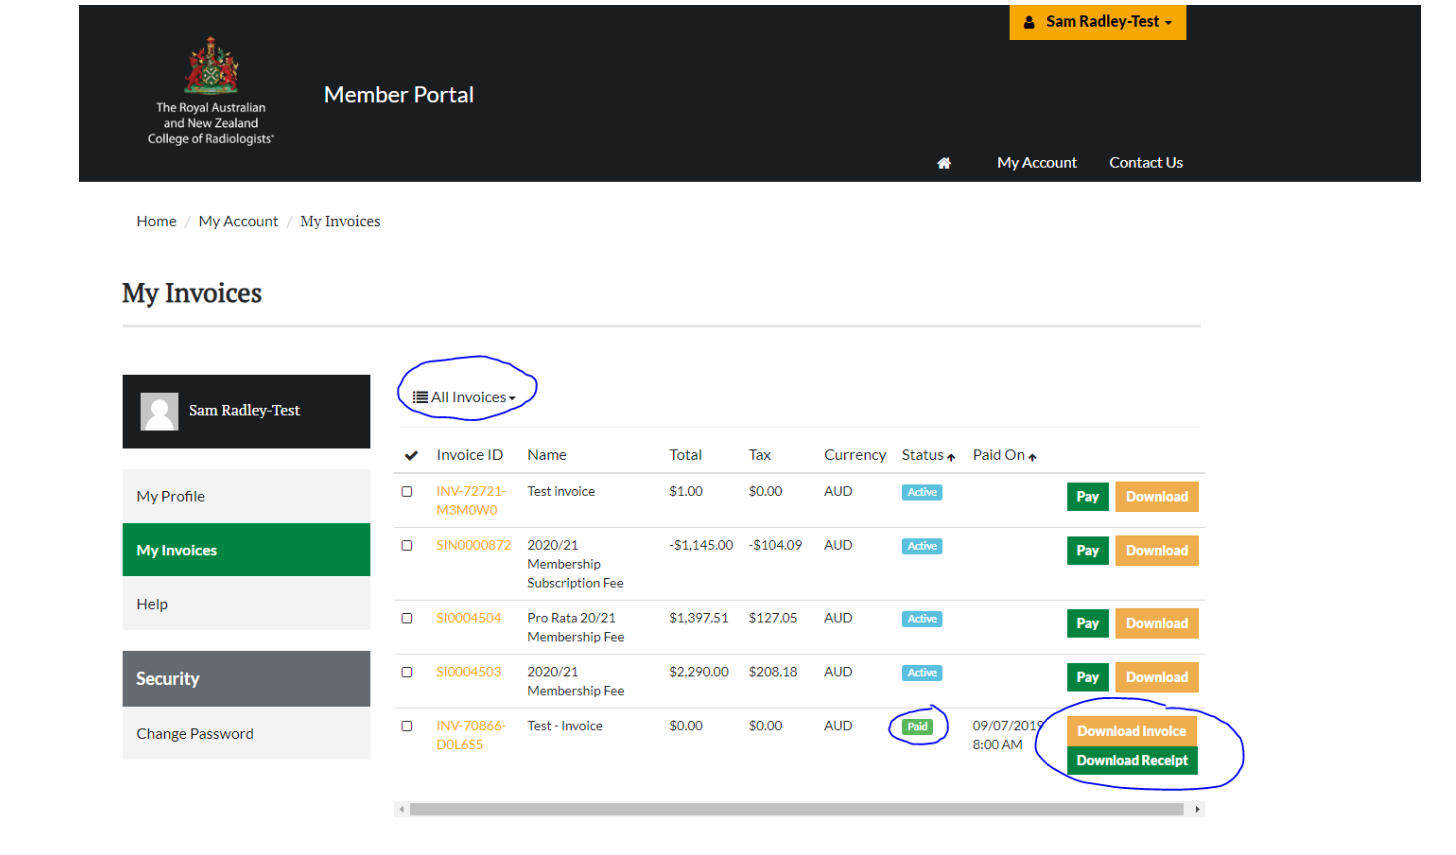Click the Invoice ID column header
The width and height of the screenshot is (1456, 855).
[469, 455]
